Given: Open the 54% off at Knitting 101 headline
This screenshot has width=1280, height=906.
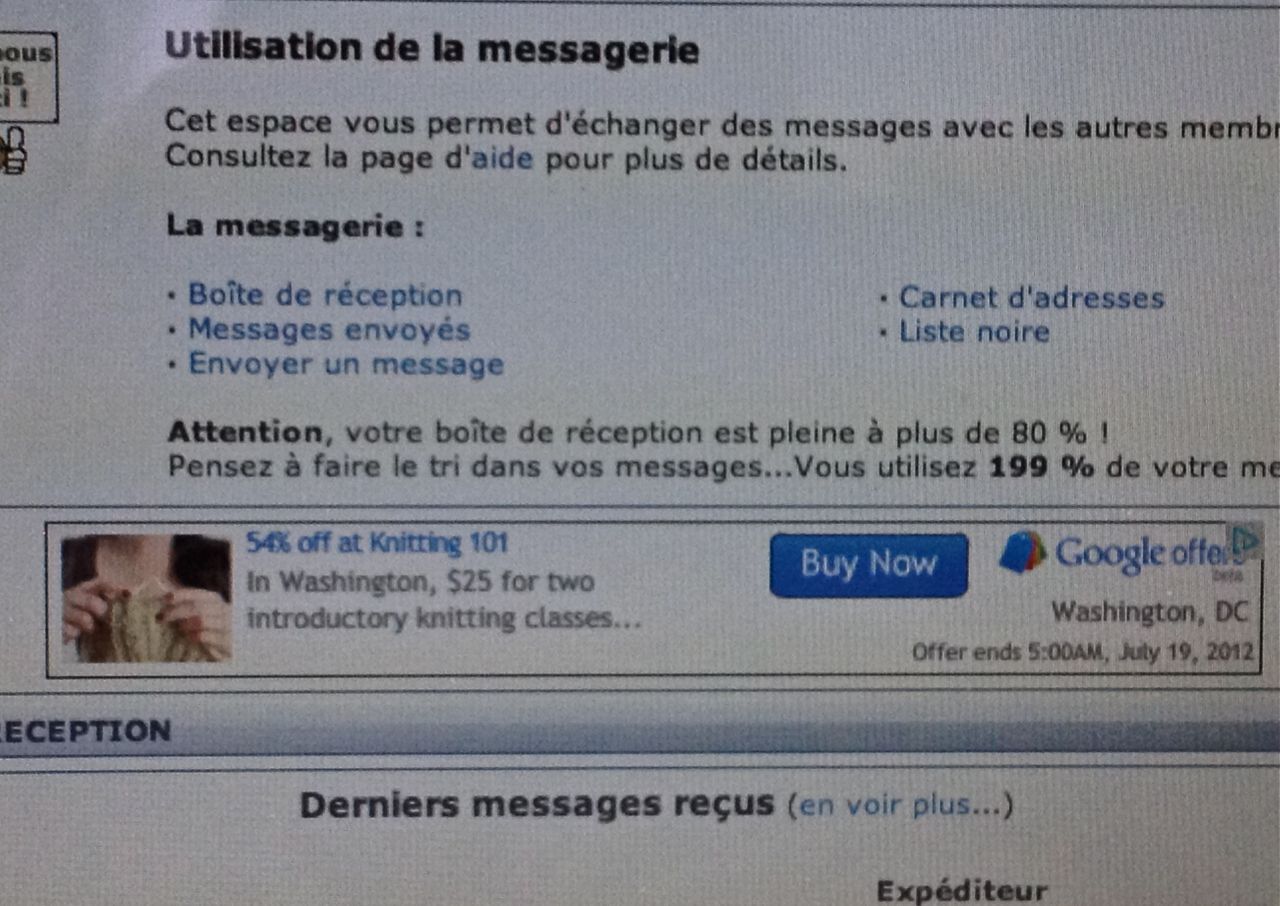Looking at the screenshot, I should tap(377, 544).
